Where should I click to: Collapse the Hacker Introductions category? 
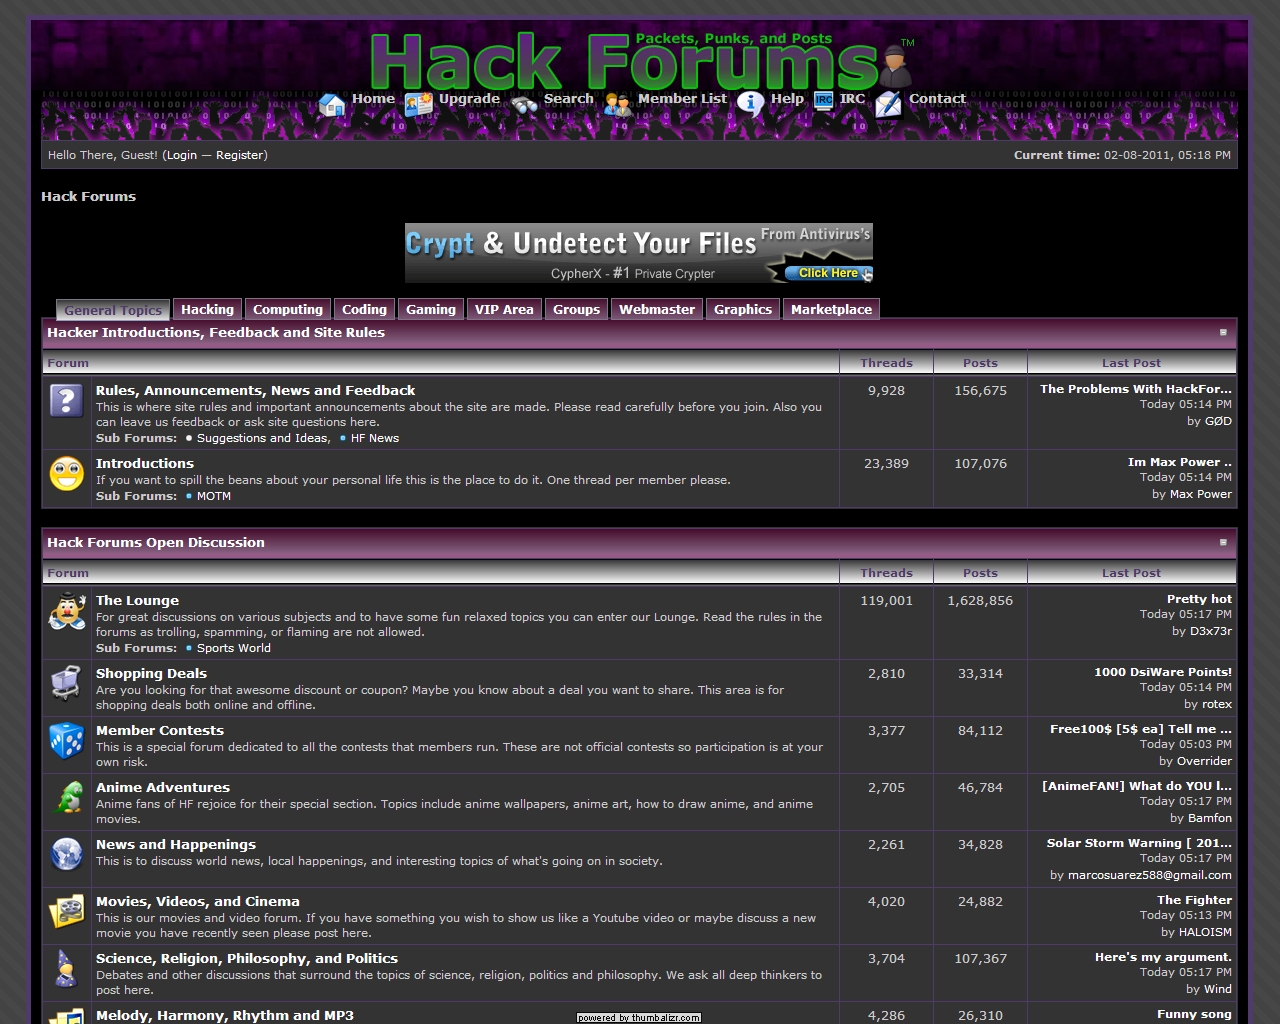(1223, 332)
